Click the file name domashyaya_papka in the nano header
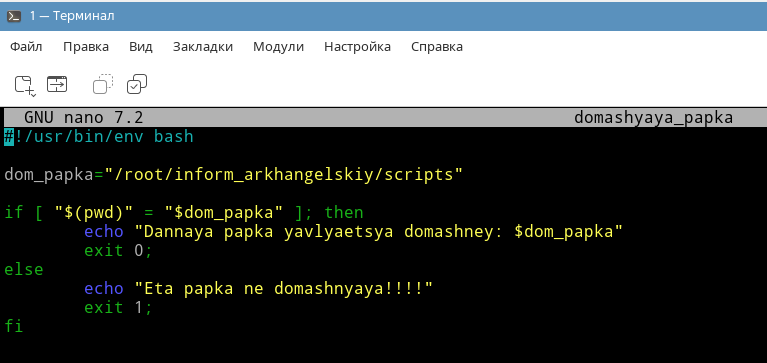This screenshot has height=363, width=767. coord(654,118)
